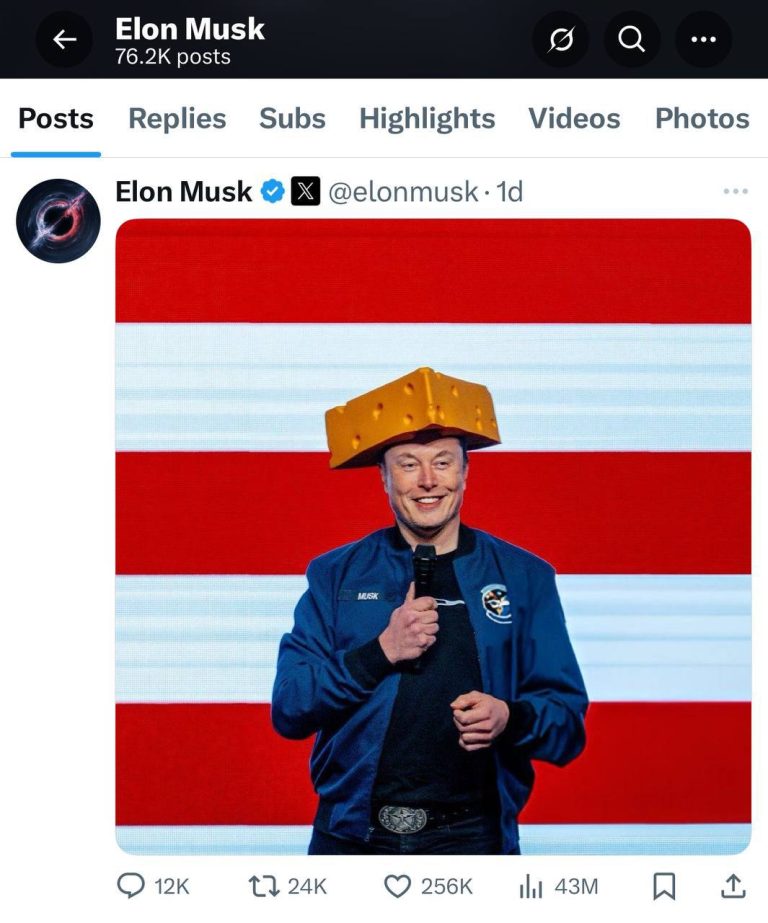This screenshot has width=768, height=923.
Task: Repost using the retweet arrows icon
Action: [264, 886]
